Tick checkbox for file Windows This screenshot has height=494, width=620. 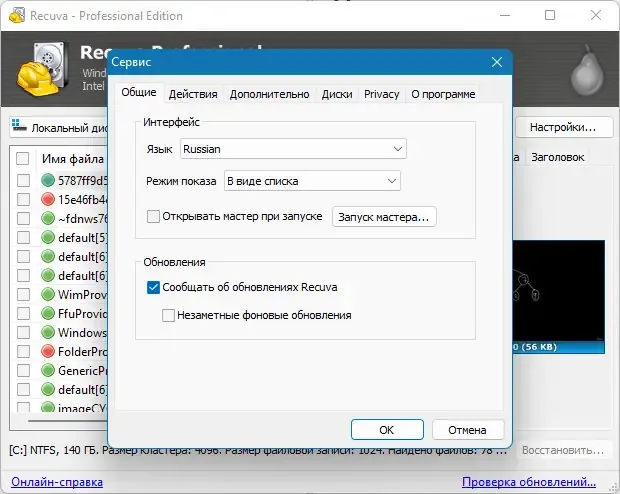23,332
